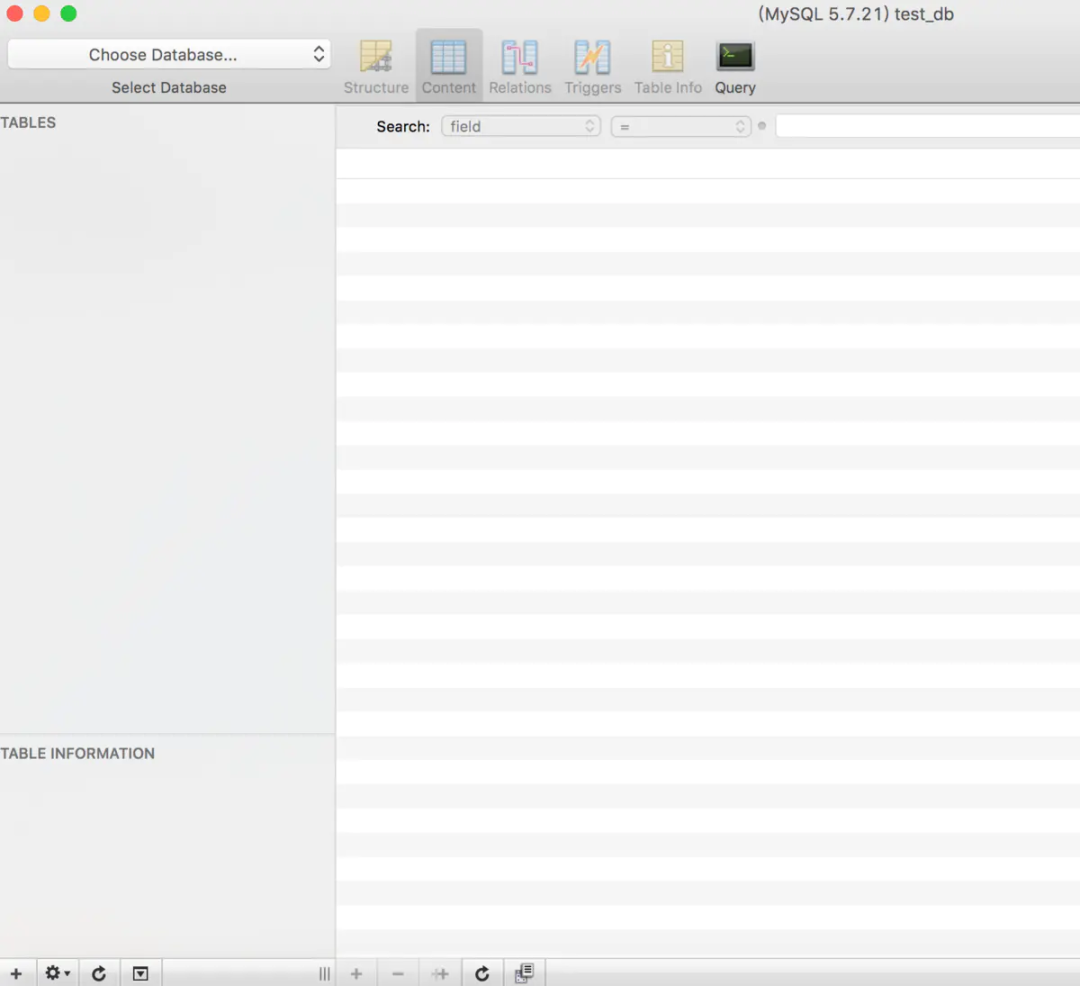Add a table with sidebar plus icon
This screenshot has width=1080, height=986.
coord(17,974)
